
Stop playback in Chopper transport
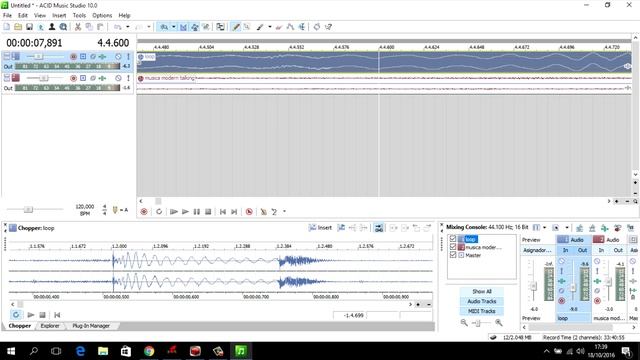[42, 315]
